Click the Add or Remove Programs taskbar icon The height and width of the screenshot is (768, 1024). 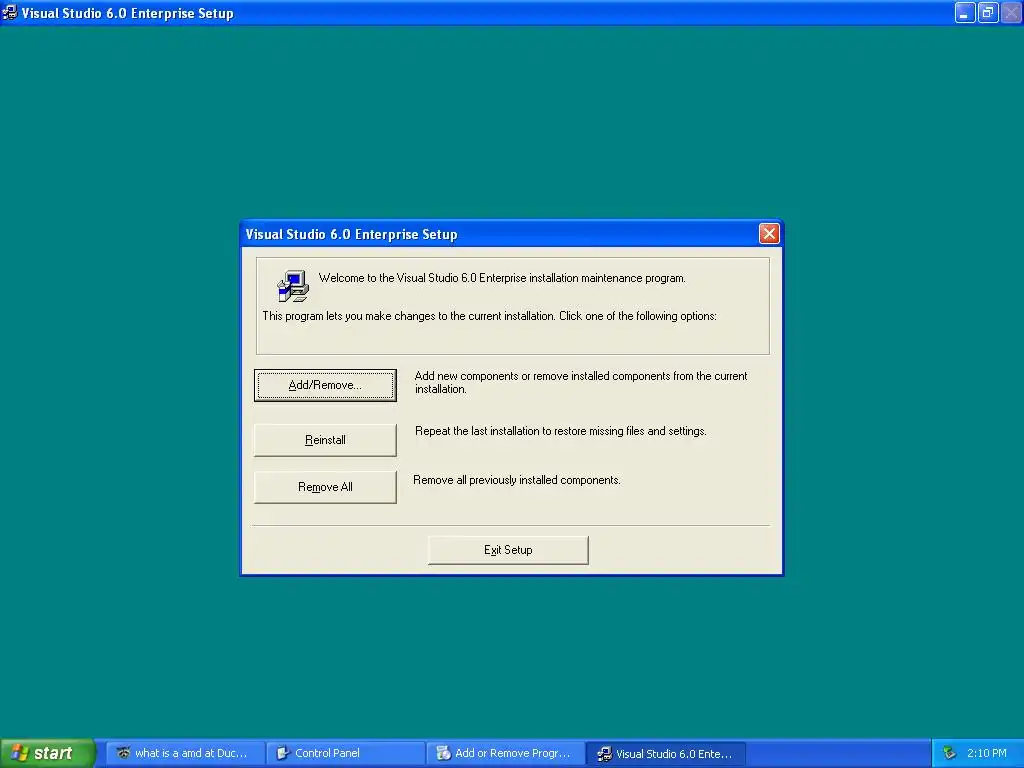tap(443, 753)
